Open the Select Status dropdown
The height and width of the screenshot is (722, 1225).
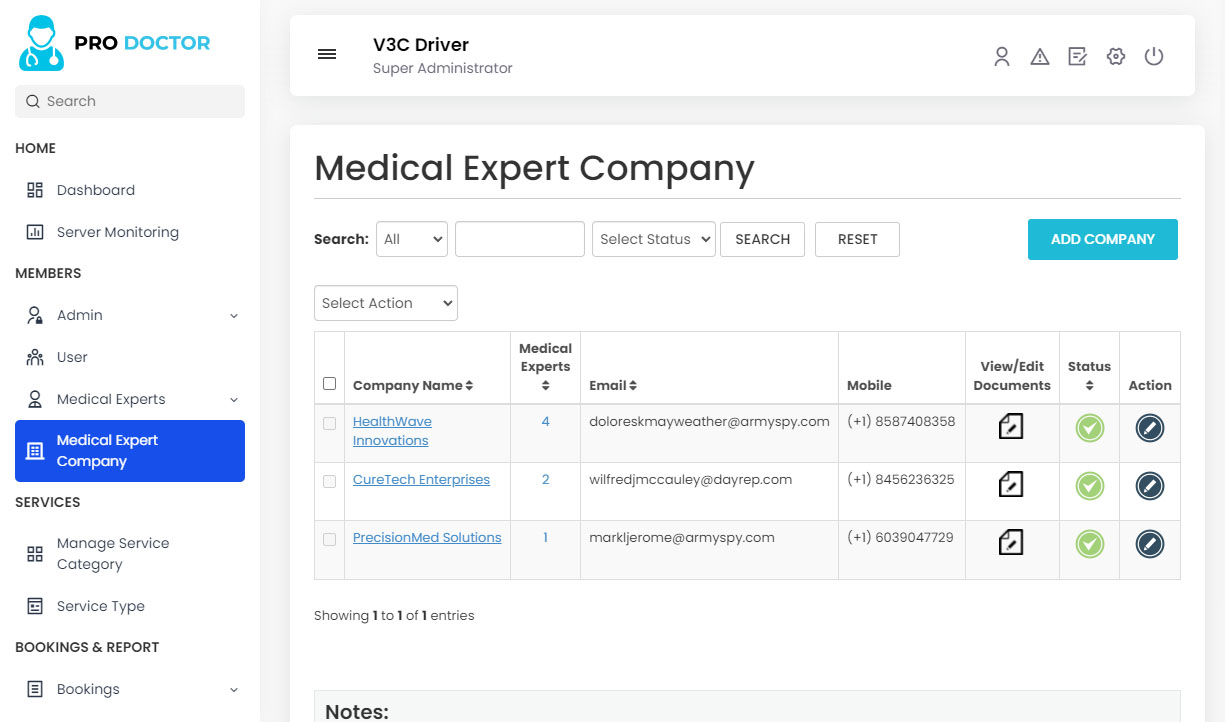653,239
